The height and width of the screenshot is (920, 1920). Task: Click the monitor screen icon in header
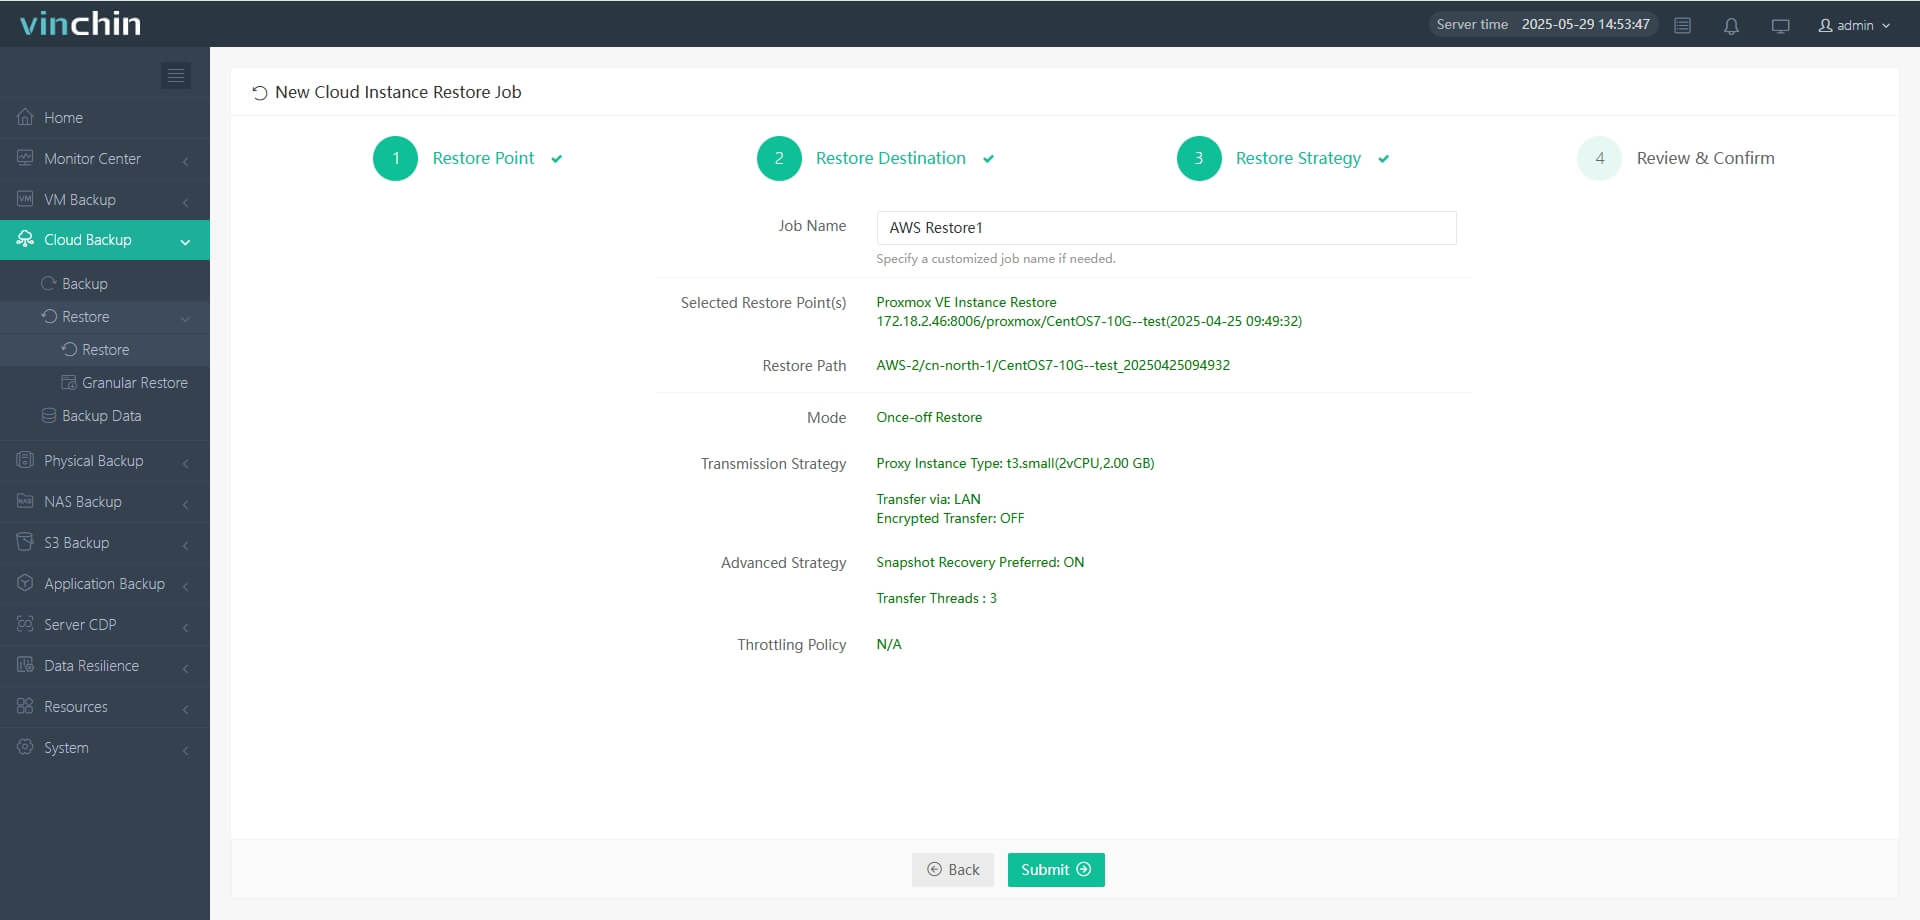[1780, 25]
